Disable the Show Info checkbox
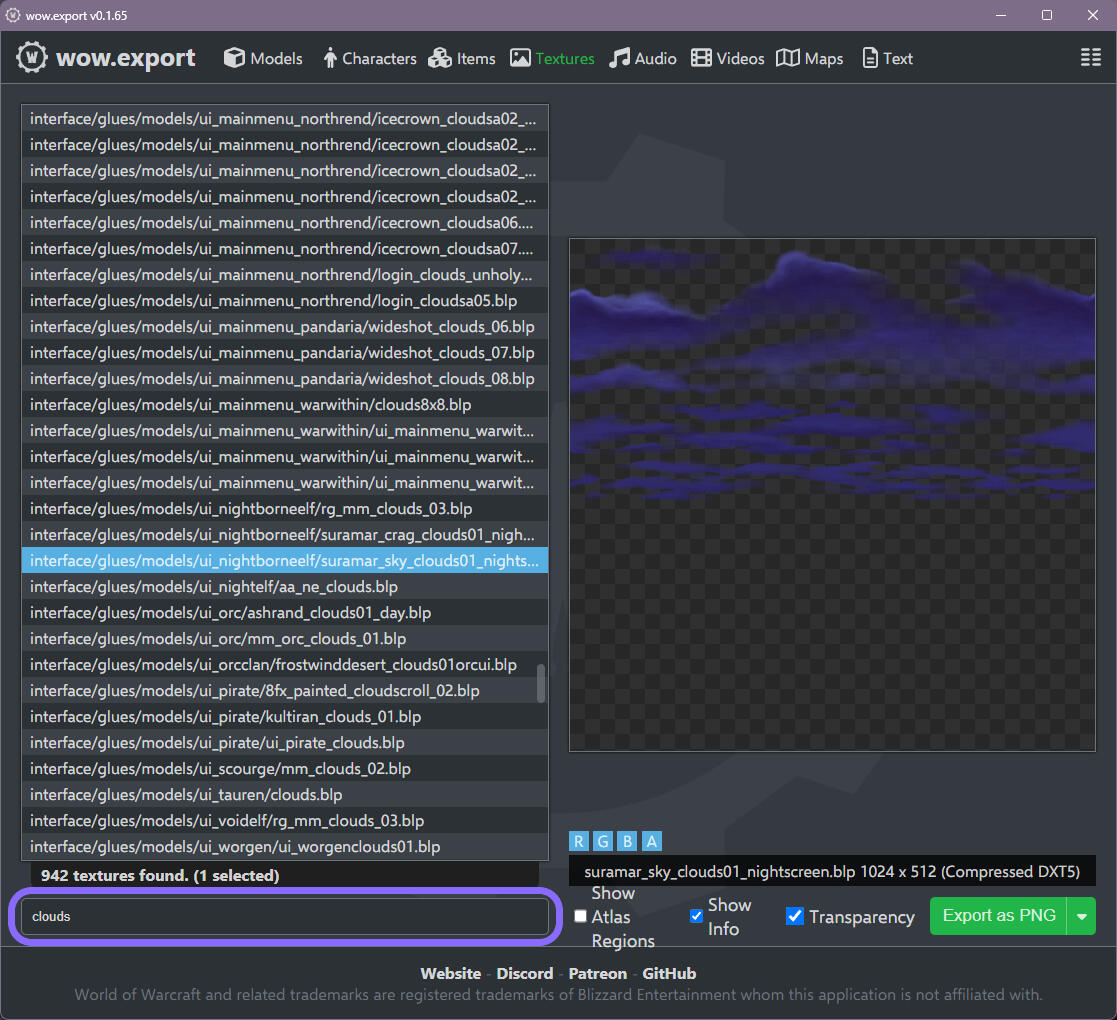The height and width of the screenshot is (1020, 1117). tap(697, 916)
